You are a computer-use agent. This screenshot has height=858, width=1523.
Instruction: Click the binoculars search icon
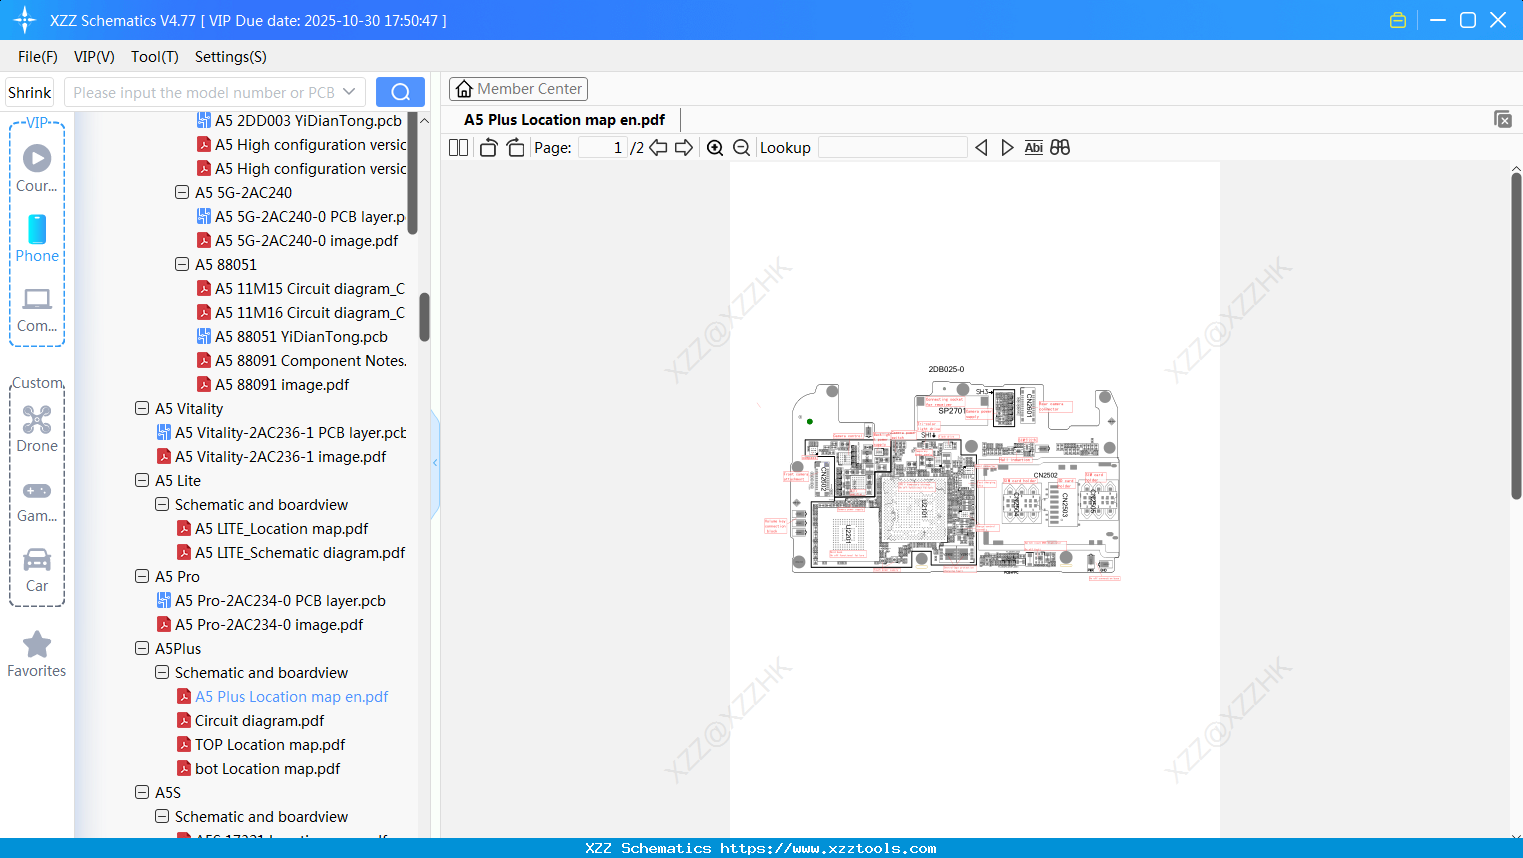point(1060,148)
